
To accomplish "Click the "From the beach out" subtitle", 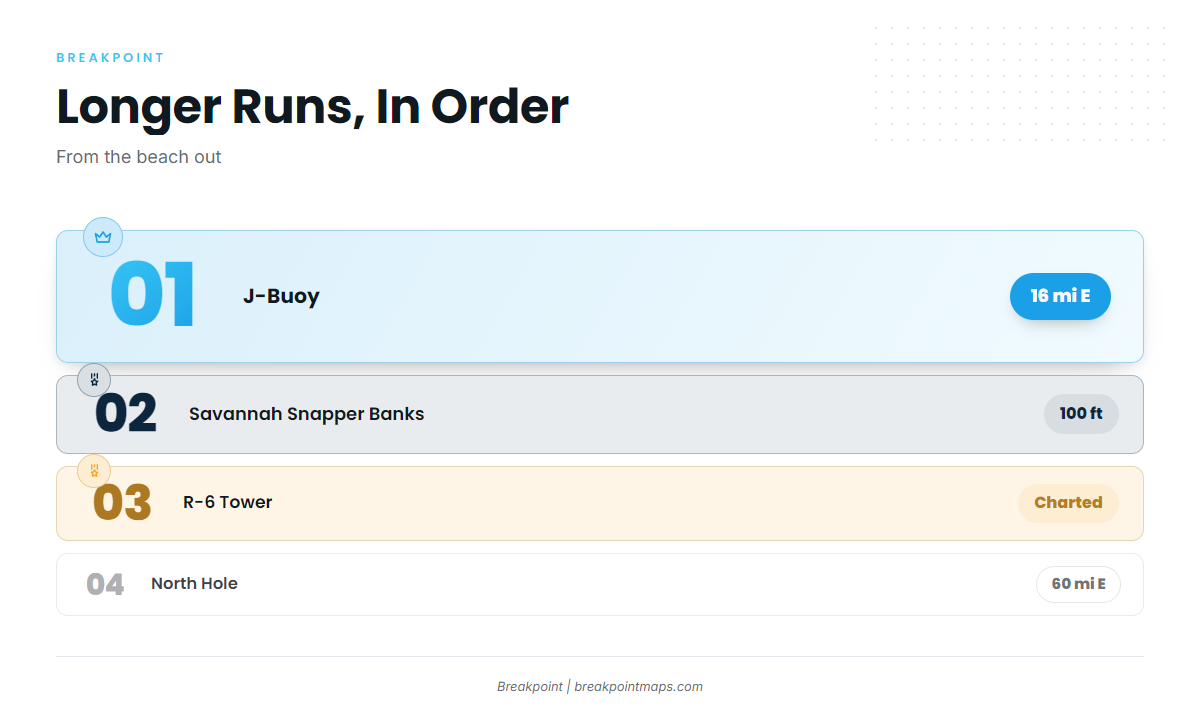I will coord(139,157).
